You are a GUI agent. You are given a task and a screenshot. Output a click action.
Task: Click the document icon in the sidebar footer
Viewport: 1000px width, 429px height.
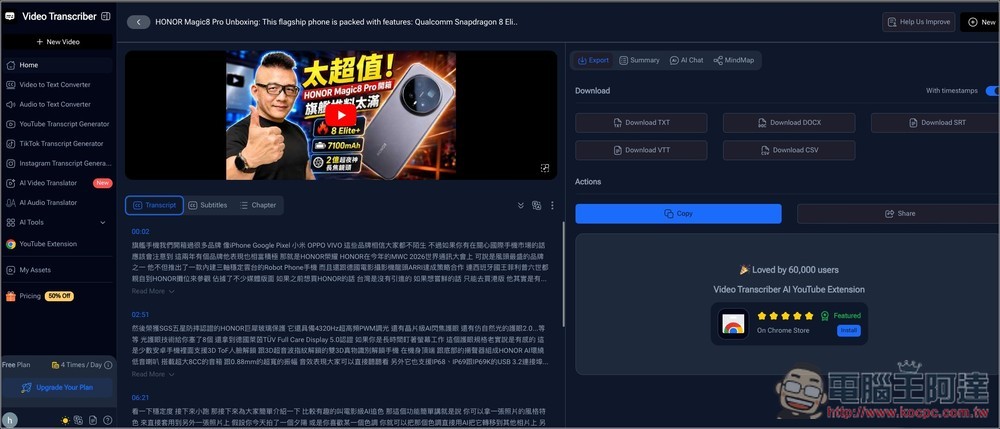(93, 420)
